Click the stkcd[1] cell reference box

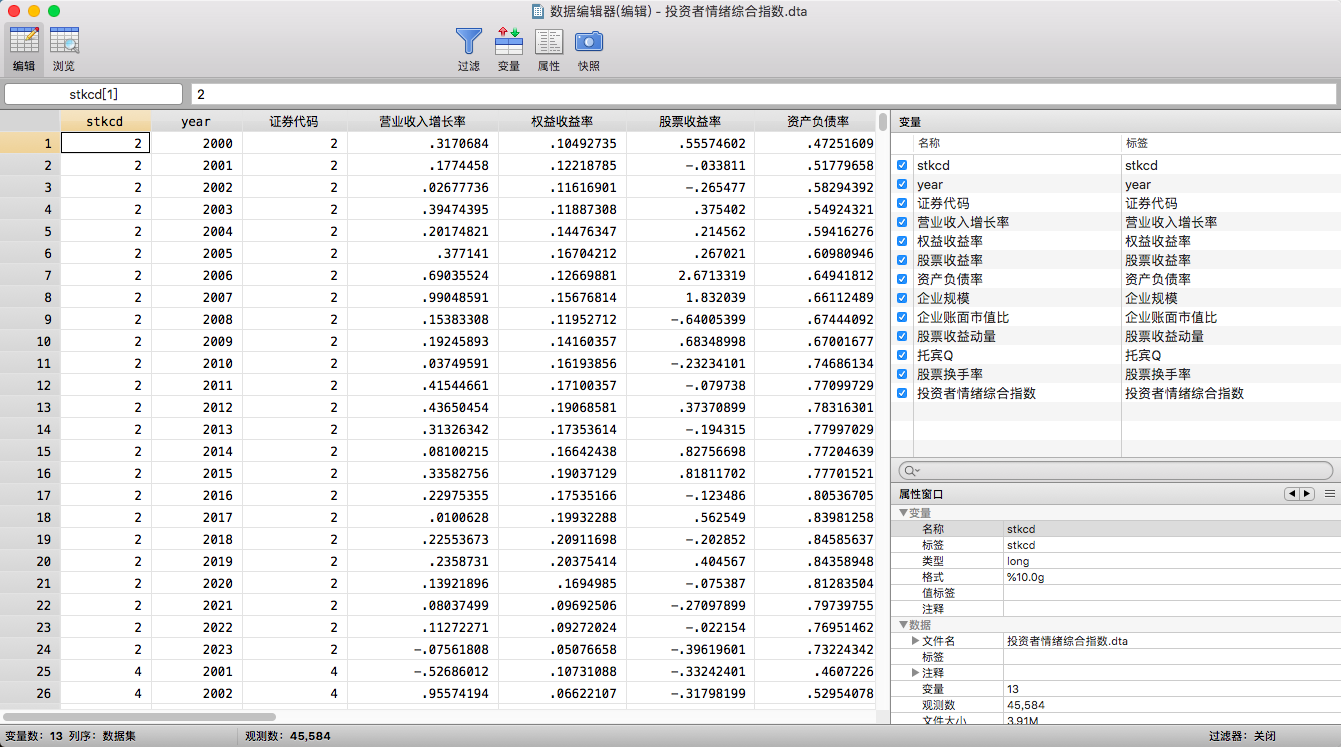pos(94,94)
